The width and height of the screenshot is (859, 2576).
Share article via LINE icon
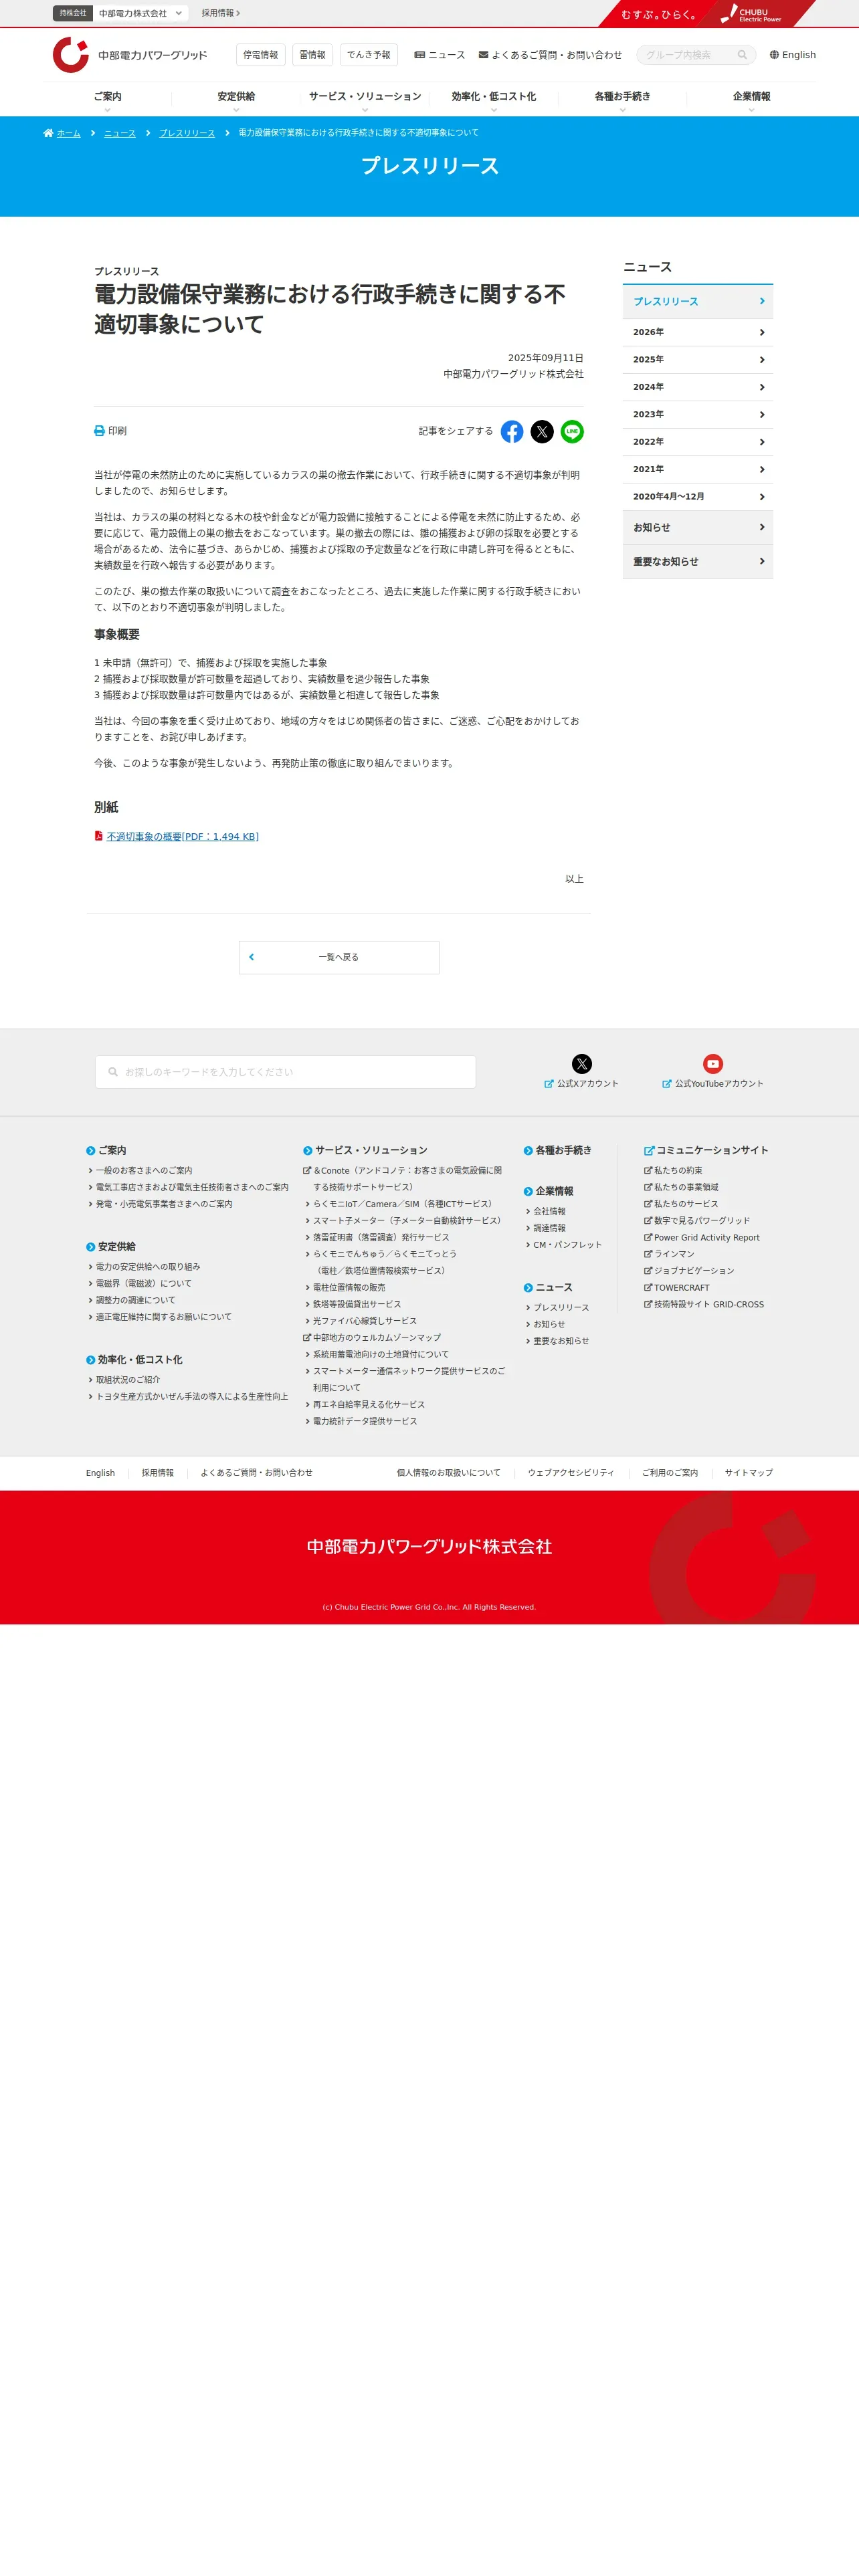coord(572,431)
